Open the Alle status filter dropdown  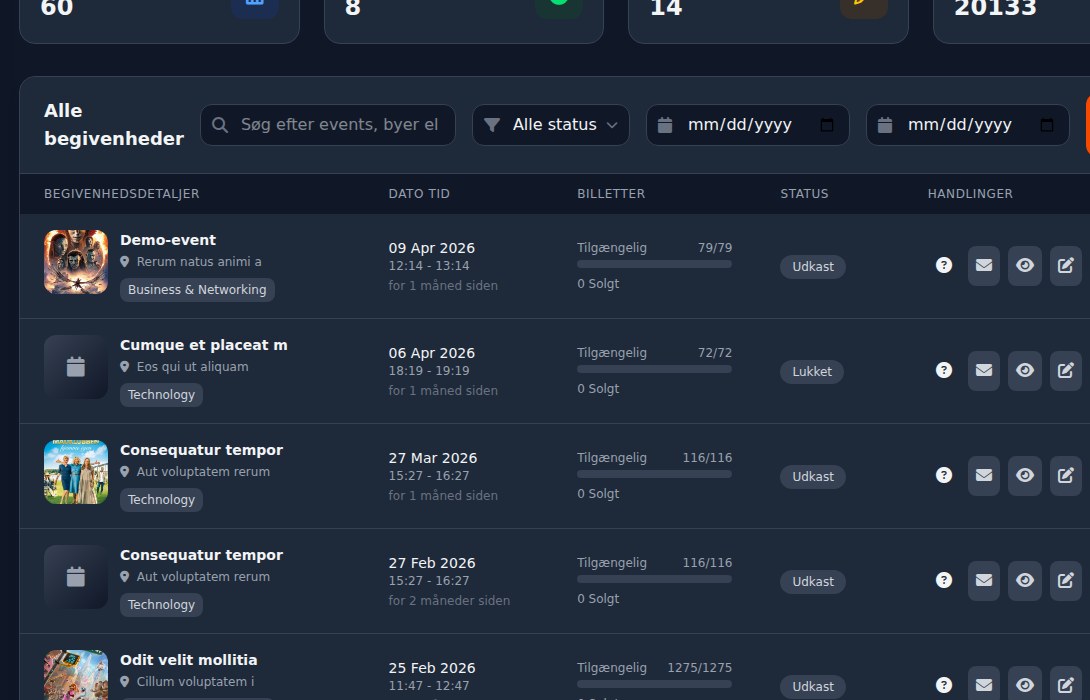551,125
